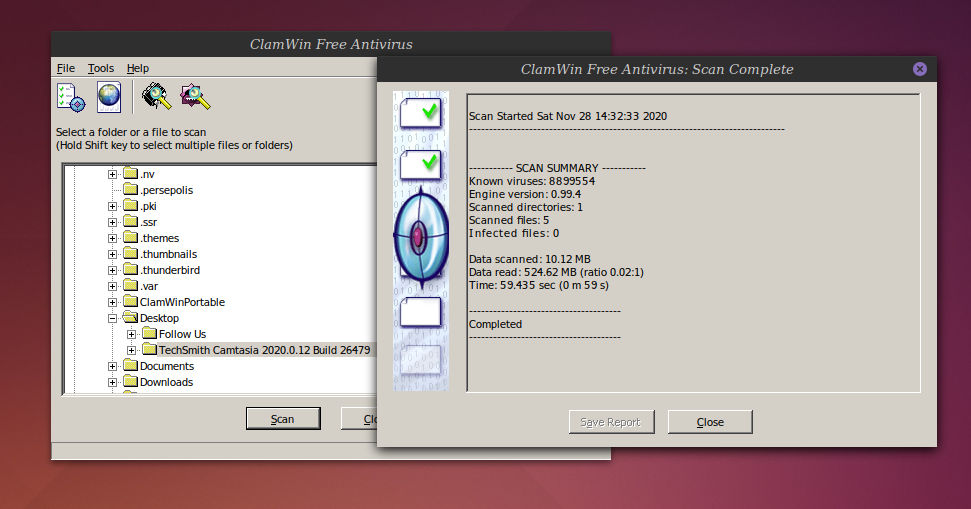Expand the ClamWinPortable folder node
This screenshot has width=971, height=509.
112,303
